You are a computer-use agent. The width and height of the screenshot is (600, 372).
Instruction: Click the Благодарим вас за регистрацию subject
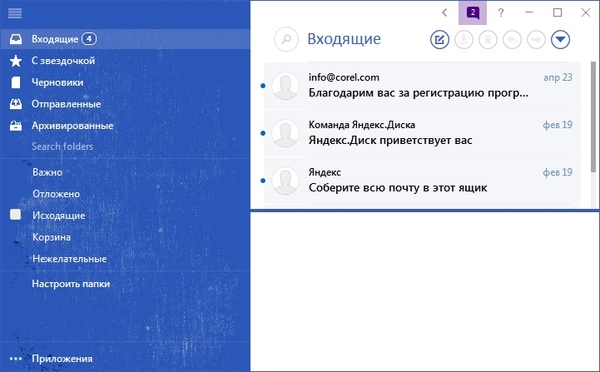[418, 93]
